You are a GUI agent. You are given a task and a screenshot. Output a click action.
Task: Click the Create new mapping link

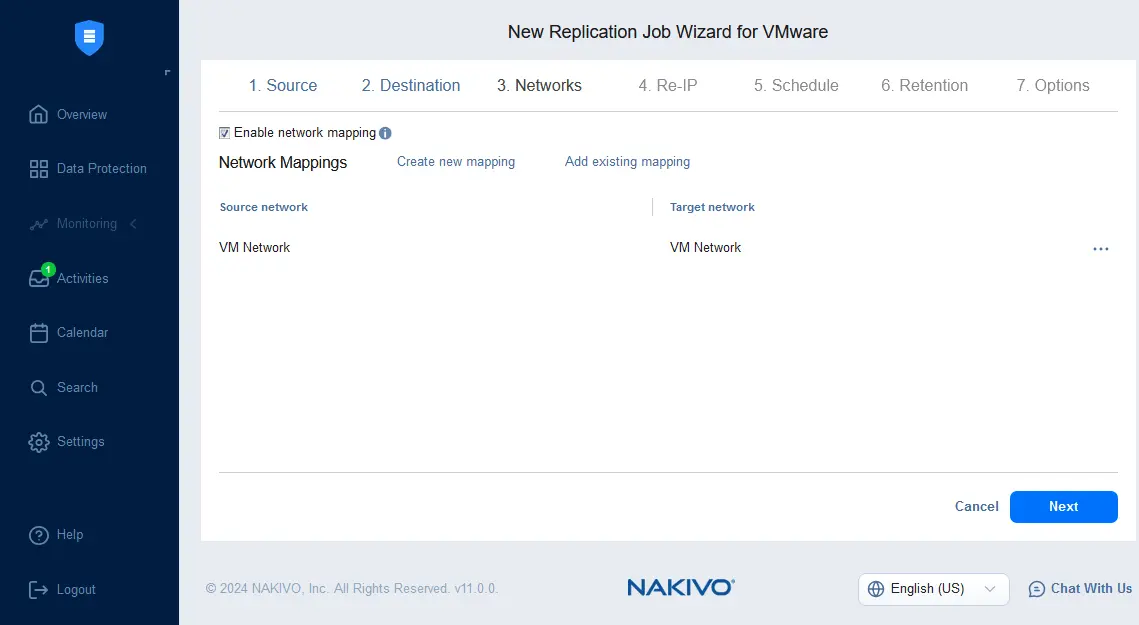pyautogui.click(x=455, y=161)
